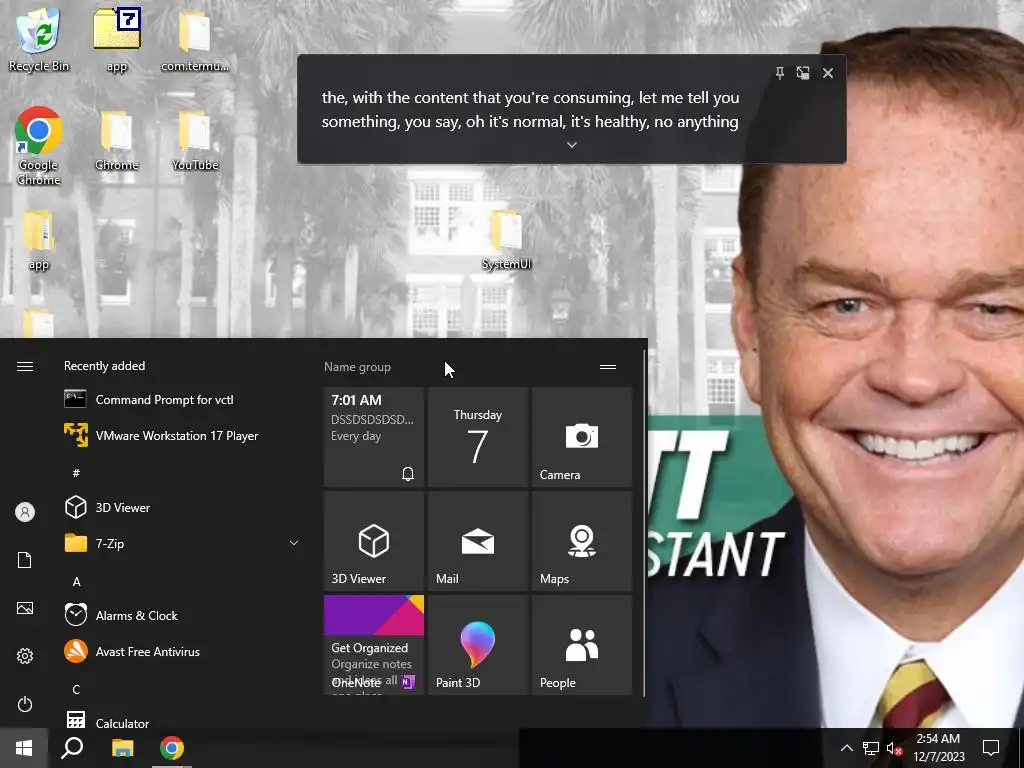The height and width of the screenshot is (768, 1024).
Task: Click the A letter header in app list
Action: (x=76, y=582)
